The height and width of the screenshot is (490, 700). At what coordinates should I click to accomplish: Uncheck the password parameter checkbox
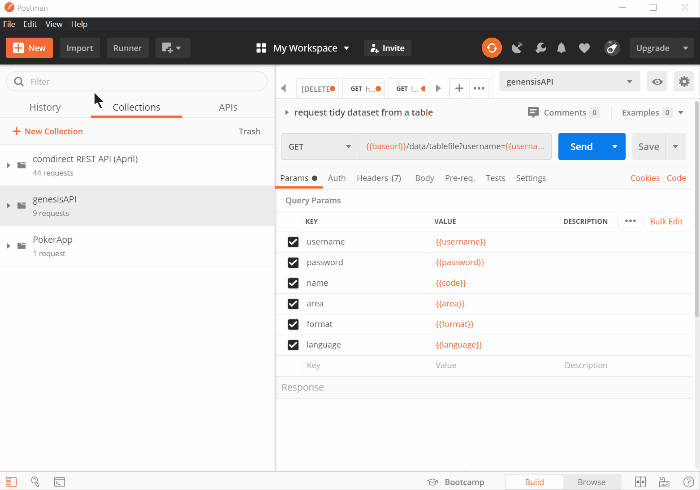click(293, 262)
